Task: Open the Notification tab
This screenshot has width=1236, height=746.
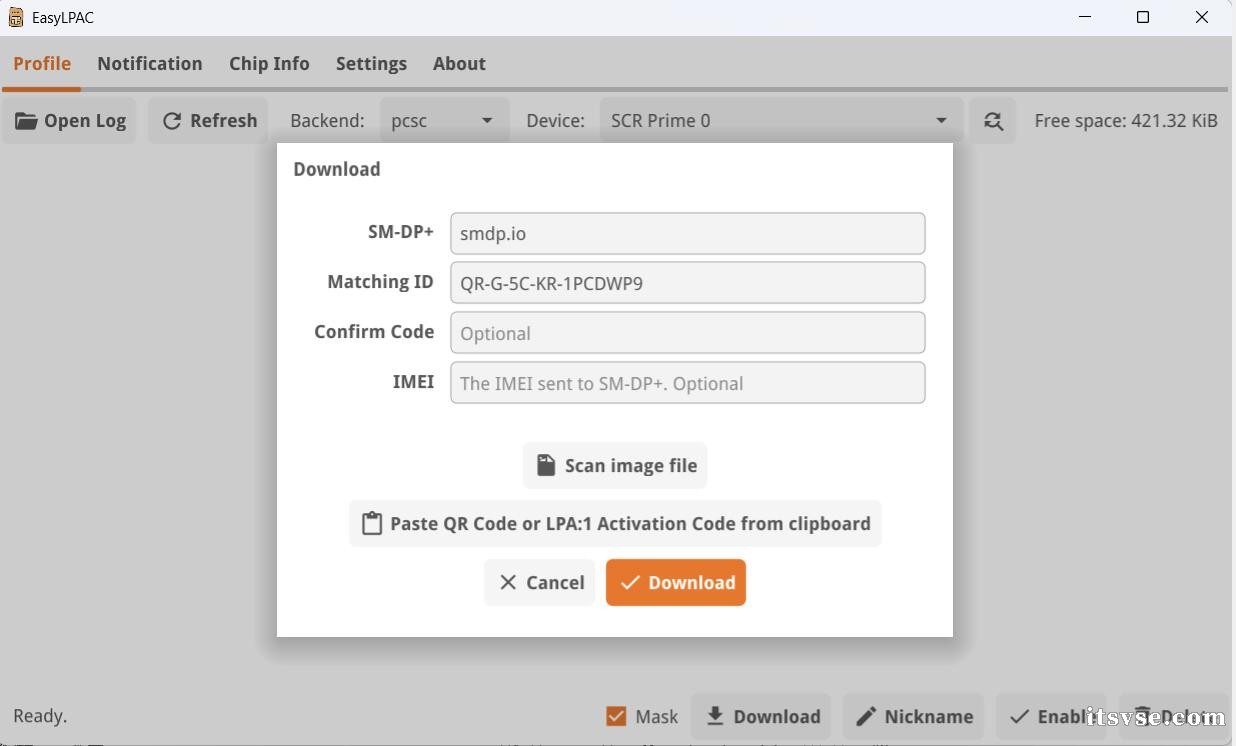Action: [150, 64]
